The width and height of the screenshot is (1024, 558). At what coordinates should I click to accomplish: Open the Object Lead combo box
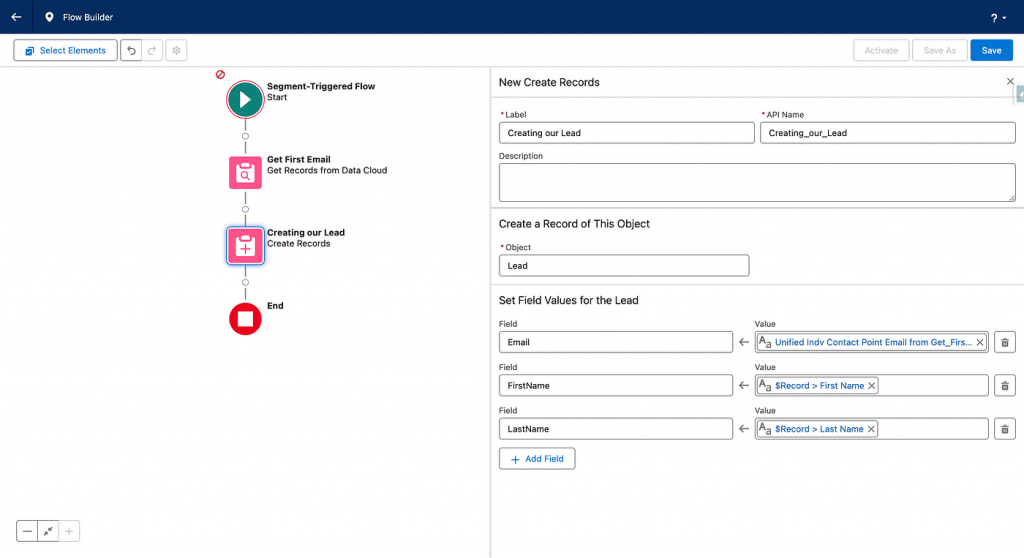[623, 266]
